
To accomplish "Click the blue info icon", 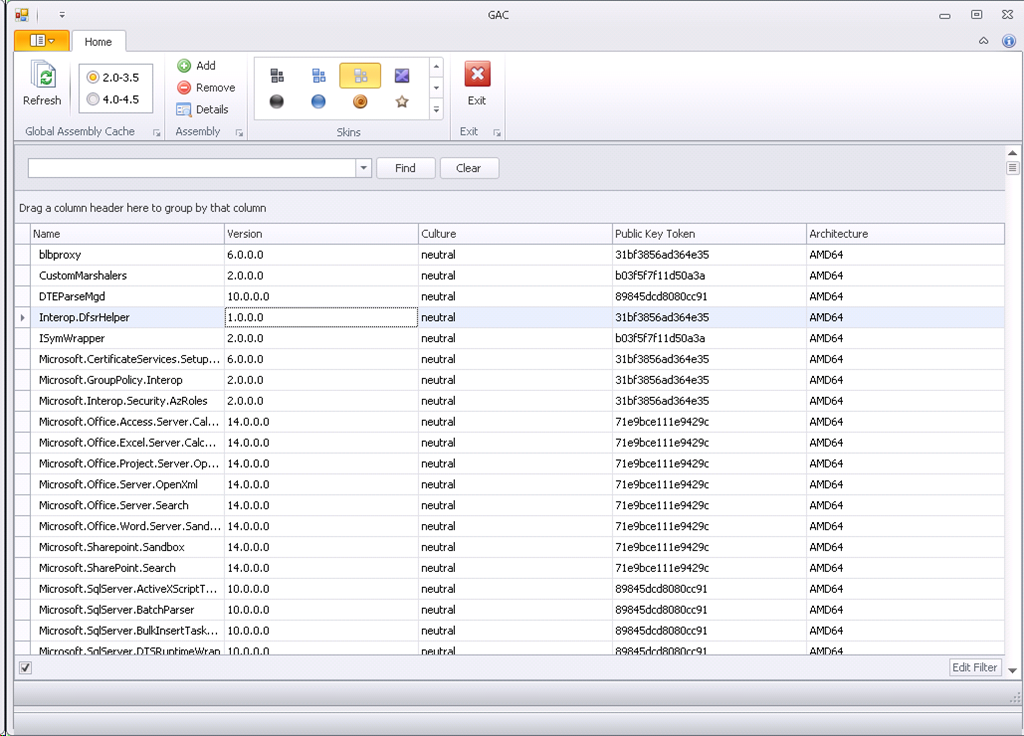I will [1009, 41].
